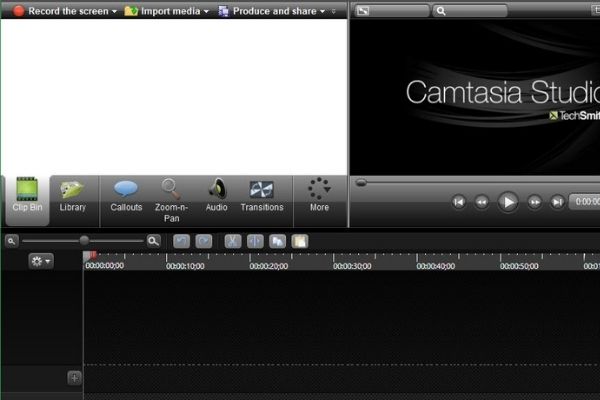Copy the timeline selection
600x400 pixels.
point(277,241)
